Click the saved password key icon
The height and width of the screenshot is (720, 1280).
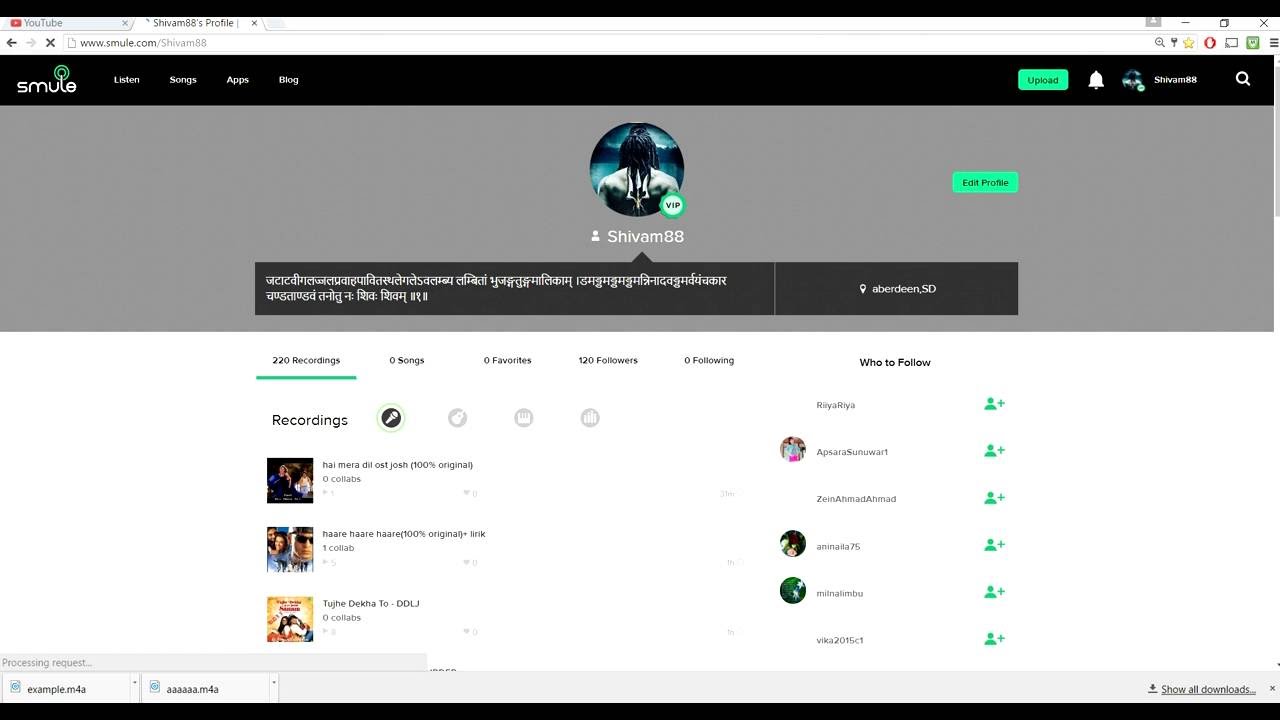coord(1174,43)
